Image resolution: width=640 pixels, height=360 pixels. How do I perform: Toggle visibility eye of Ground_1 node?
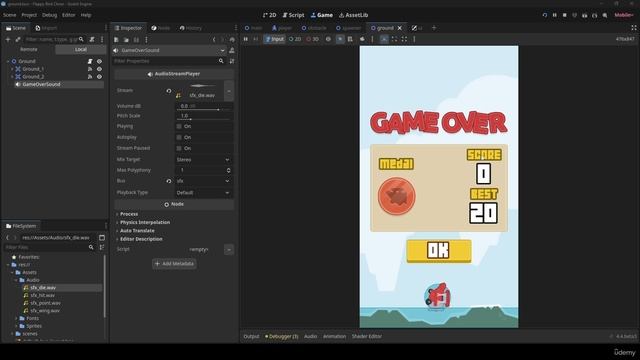tap(99, 69)
